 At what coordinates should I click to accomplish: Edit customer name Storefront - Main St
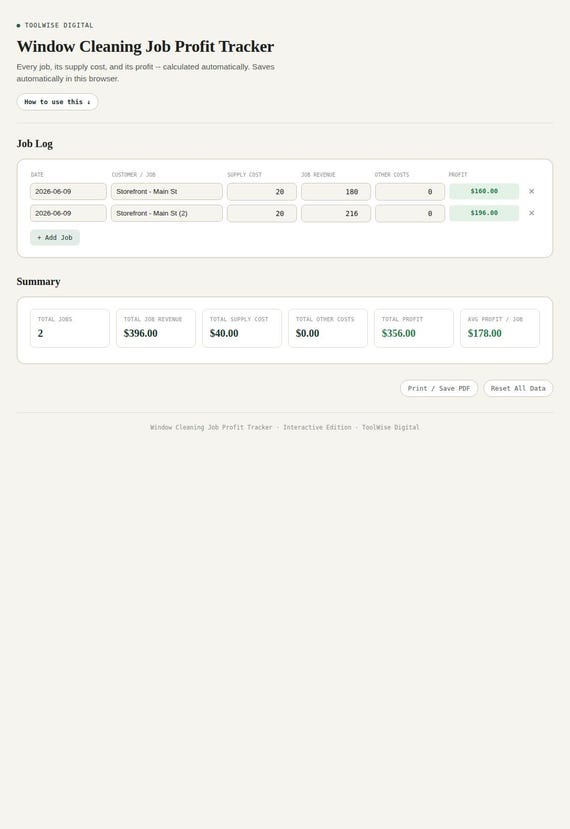tap(167, 191)
